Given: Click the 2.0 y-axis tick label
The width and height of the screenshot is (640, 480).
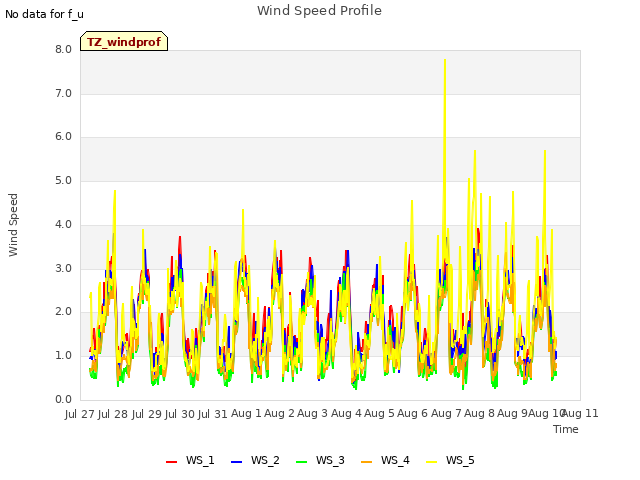Looking at the screenshot, I should pos(63,312).
